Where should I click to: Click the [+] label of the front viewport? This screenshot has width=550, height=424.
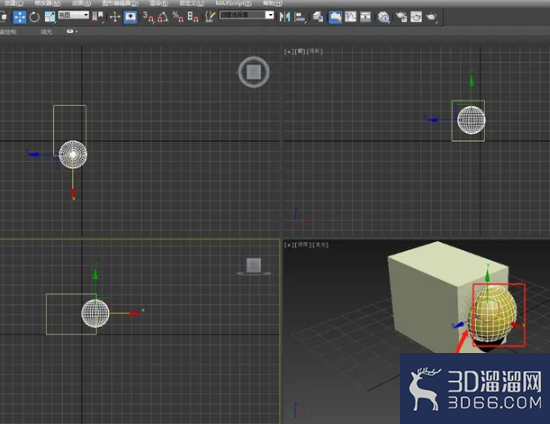pyautogui.click(x=289, y=51)
